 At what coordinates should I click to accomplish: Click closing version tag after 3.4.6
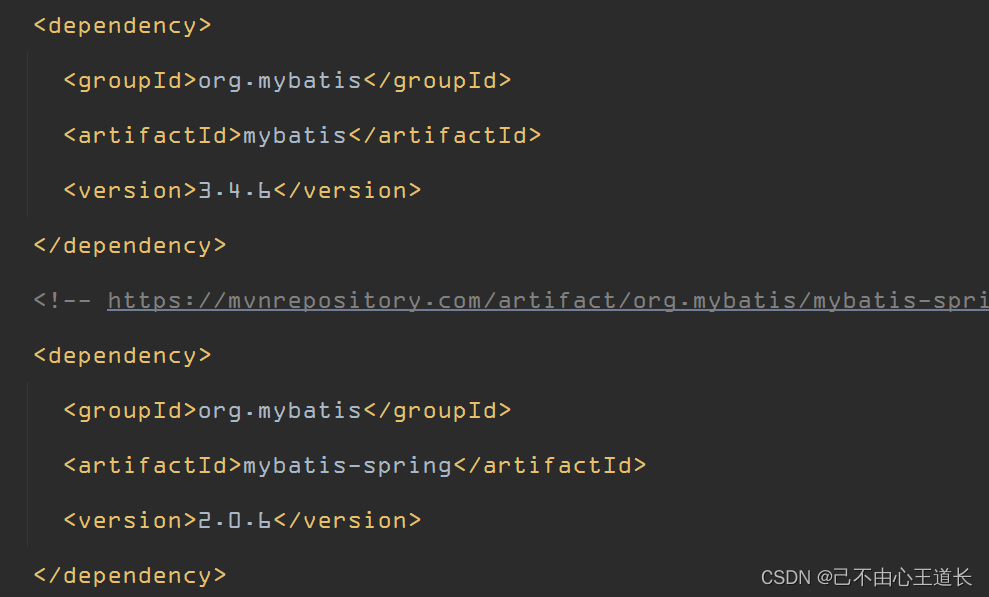(348, 190)
